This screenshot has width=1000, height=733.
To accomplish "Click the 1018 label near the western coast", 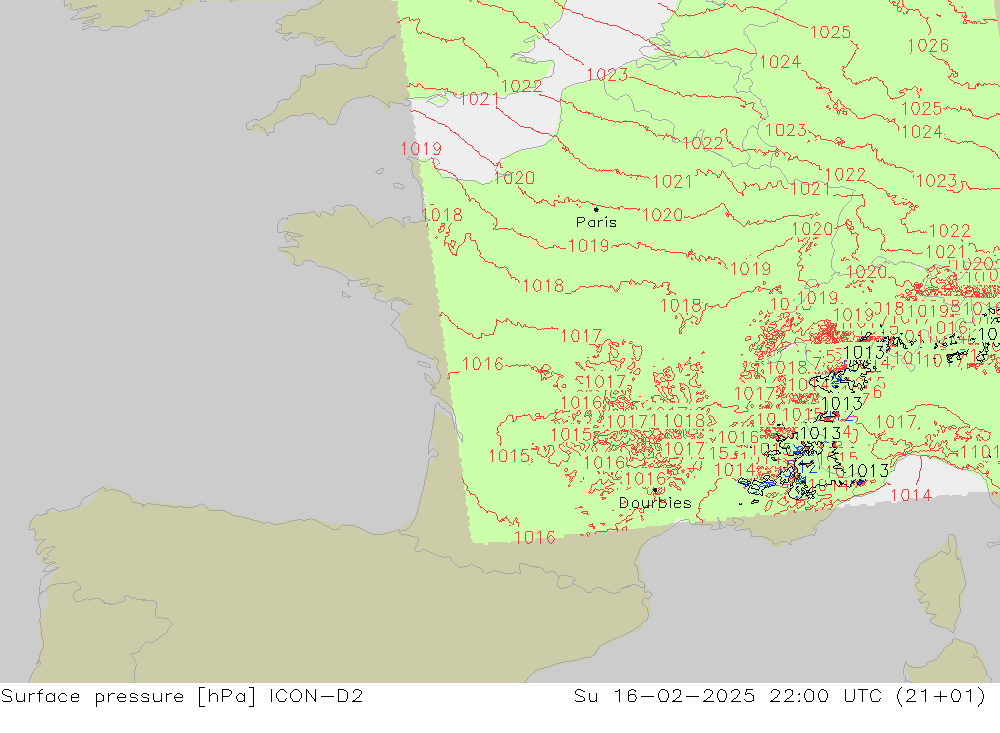I will 442,214.
